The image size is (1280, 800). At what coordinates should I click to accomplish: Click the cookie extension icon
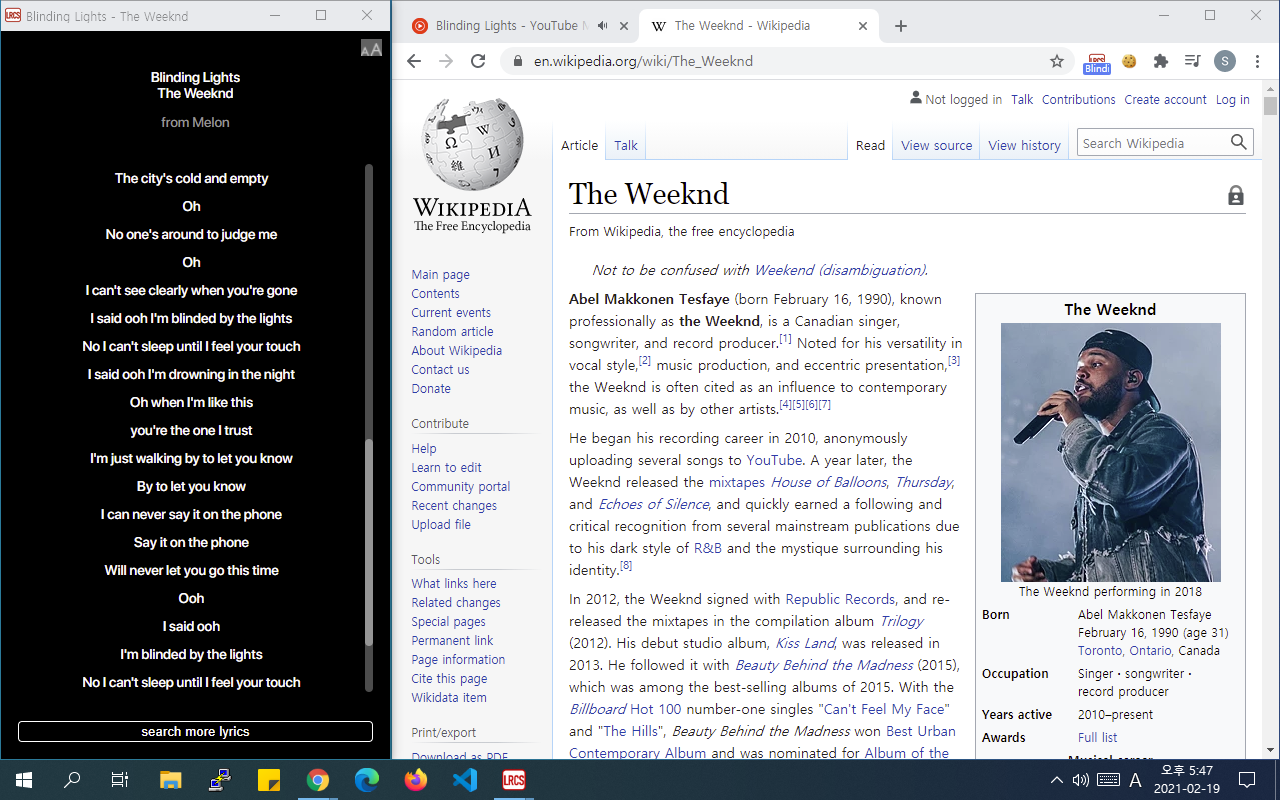pos(1129,61)
